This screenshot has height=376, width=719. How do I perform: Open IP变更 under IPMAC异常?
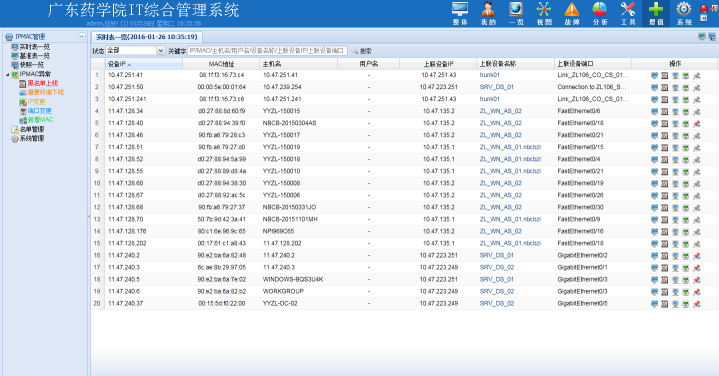pos(36,102)
